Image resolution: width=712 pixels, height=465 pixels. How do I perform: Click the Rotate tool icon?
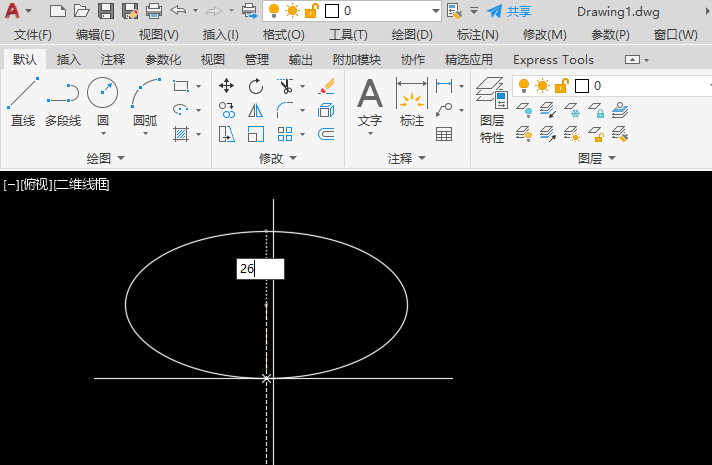[256, 86]
